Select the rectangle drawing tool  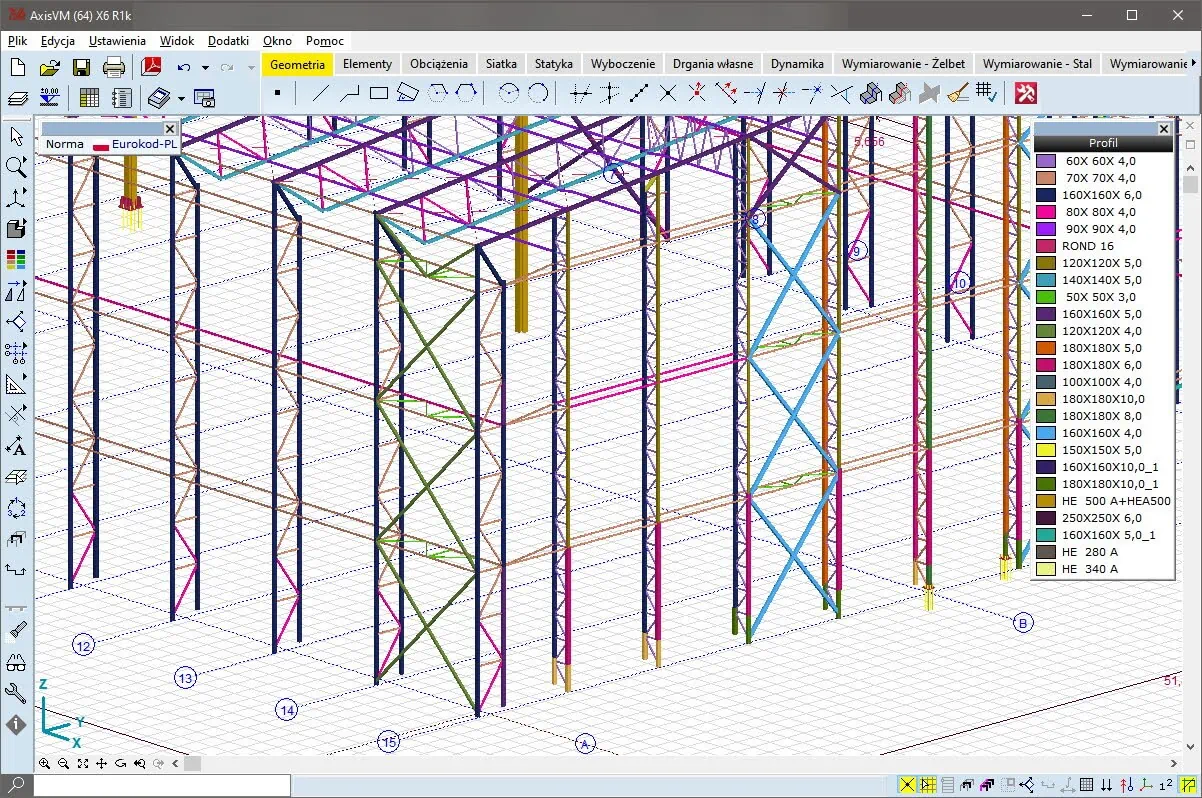pyautogui.click(x=378, y=94)
